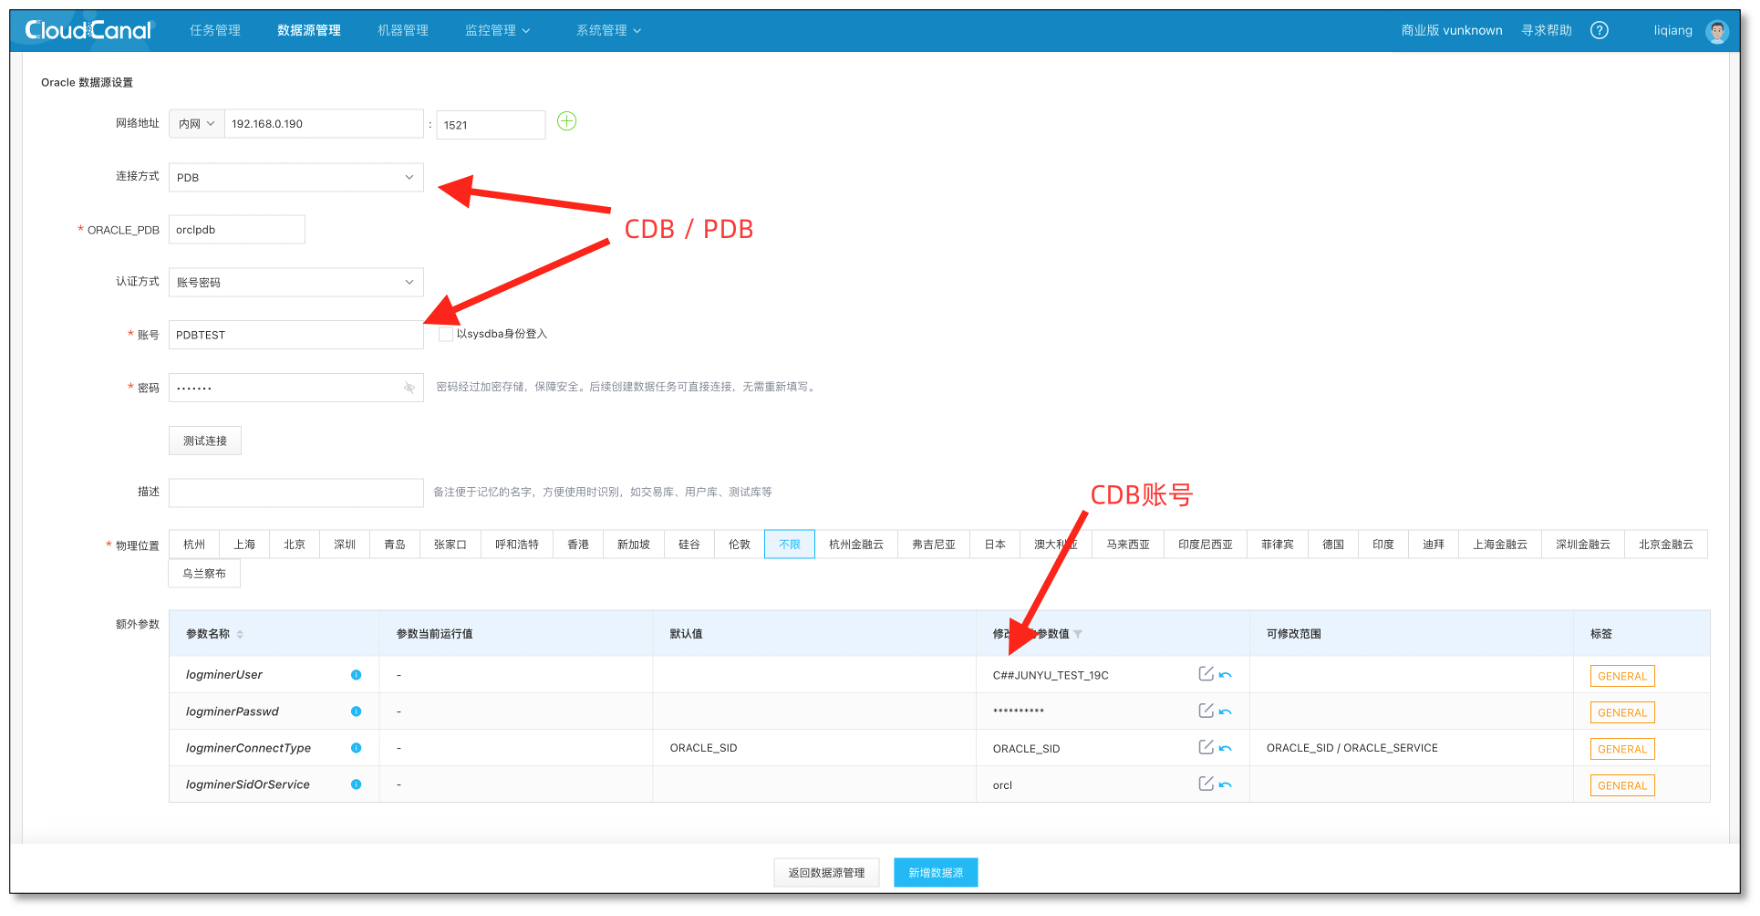
Task: Click the liqiang user avatar
Action: 1717,30
